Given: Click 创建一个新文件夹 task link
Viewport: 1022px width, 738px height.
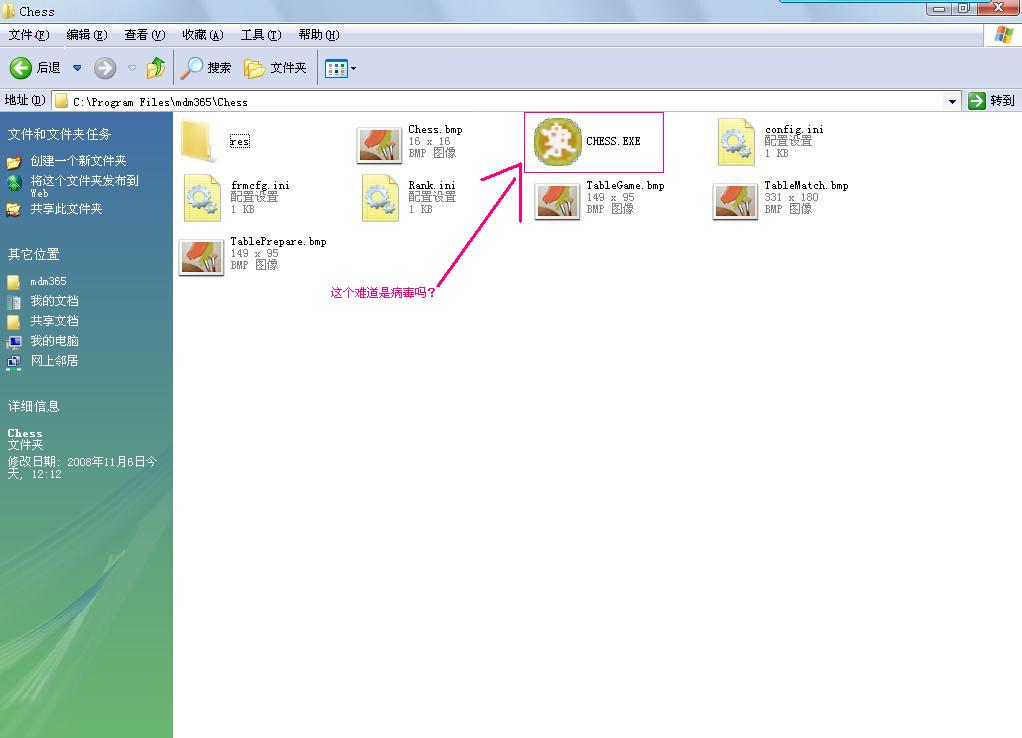Looking at the screenshot, I should click(78, 161).
